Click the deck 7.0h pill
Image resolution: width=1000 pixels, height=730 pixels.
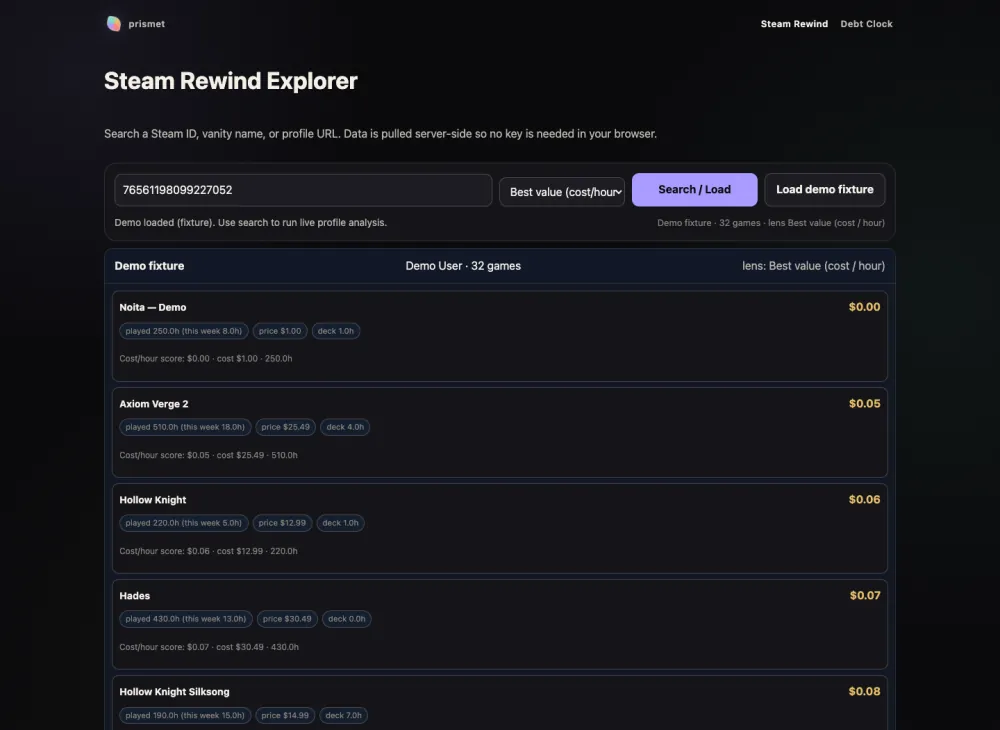344,715
